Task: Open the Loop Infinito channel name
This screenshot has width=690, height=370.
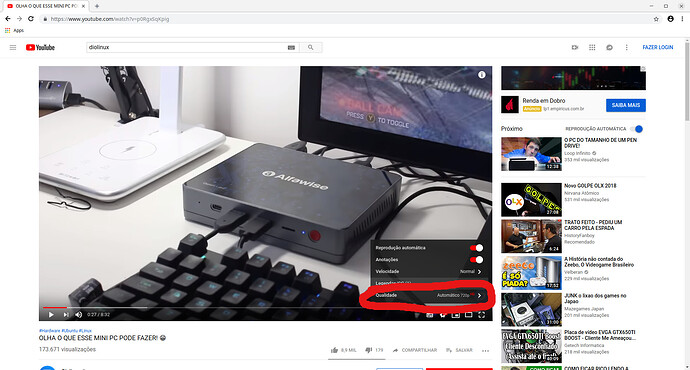Action: click(577, 154)
